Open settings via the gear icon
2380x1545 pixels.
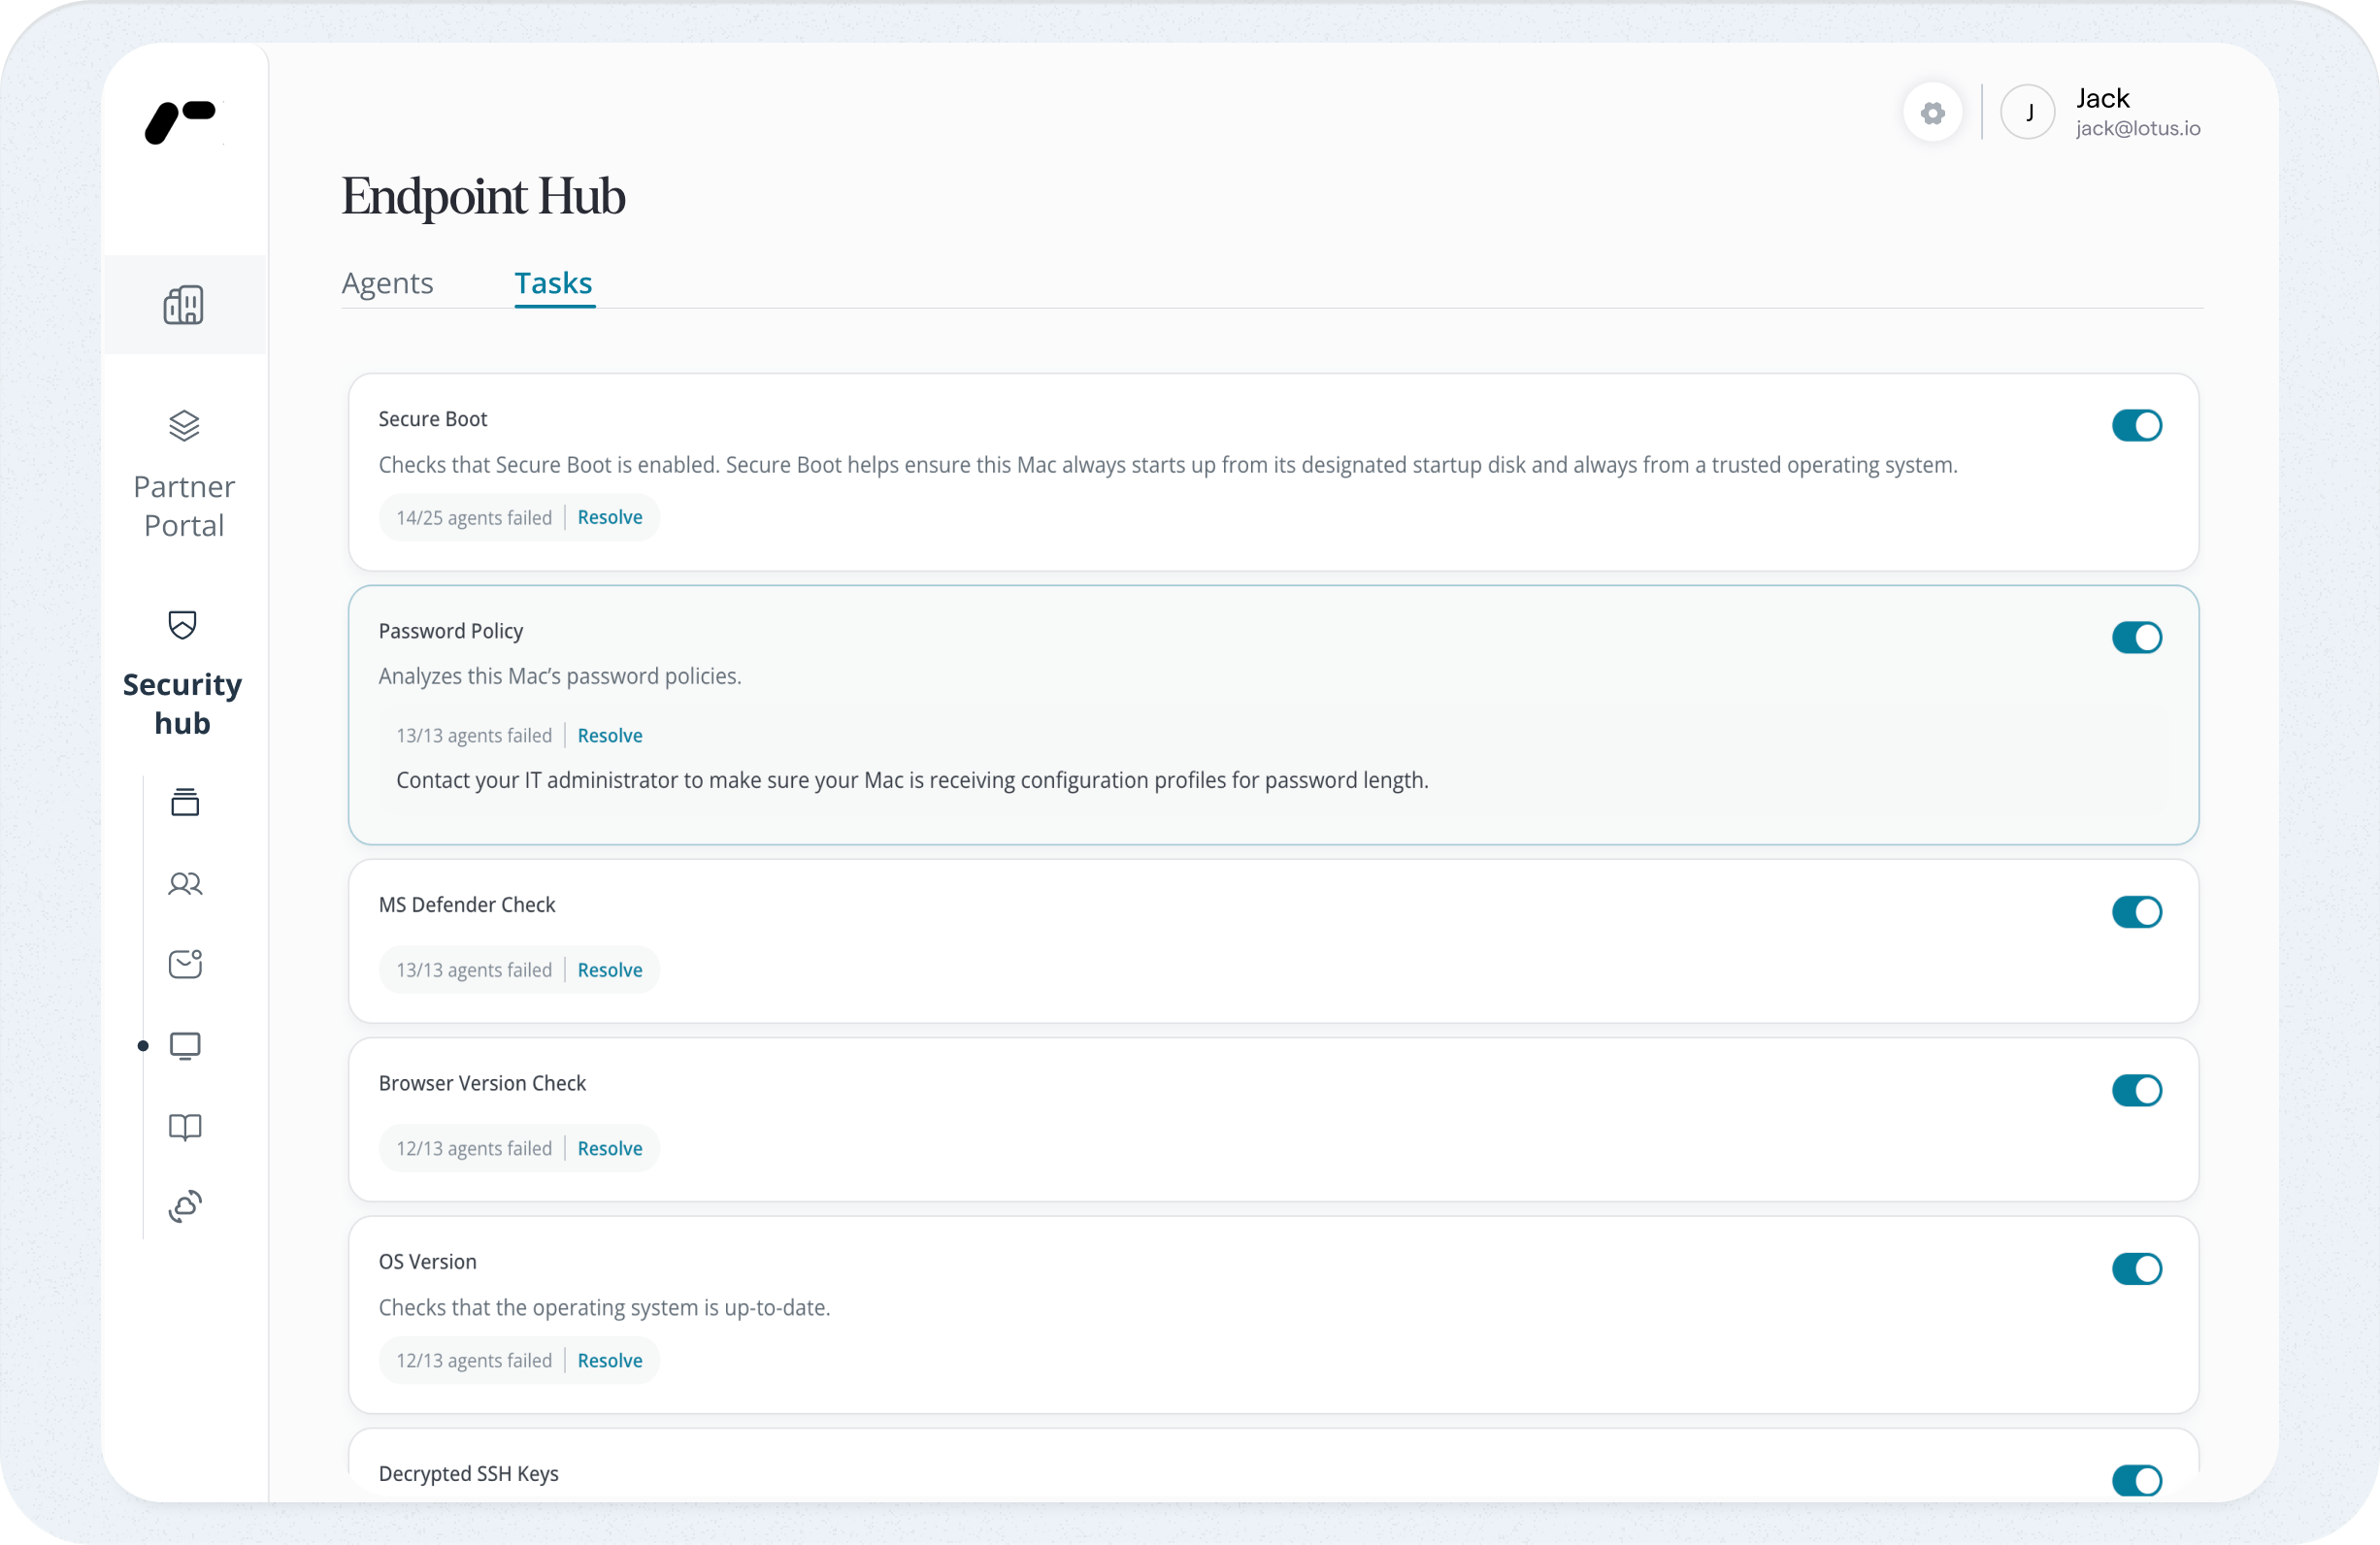tap(1932, 113)
